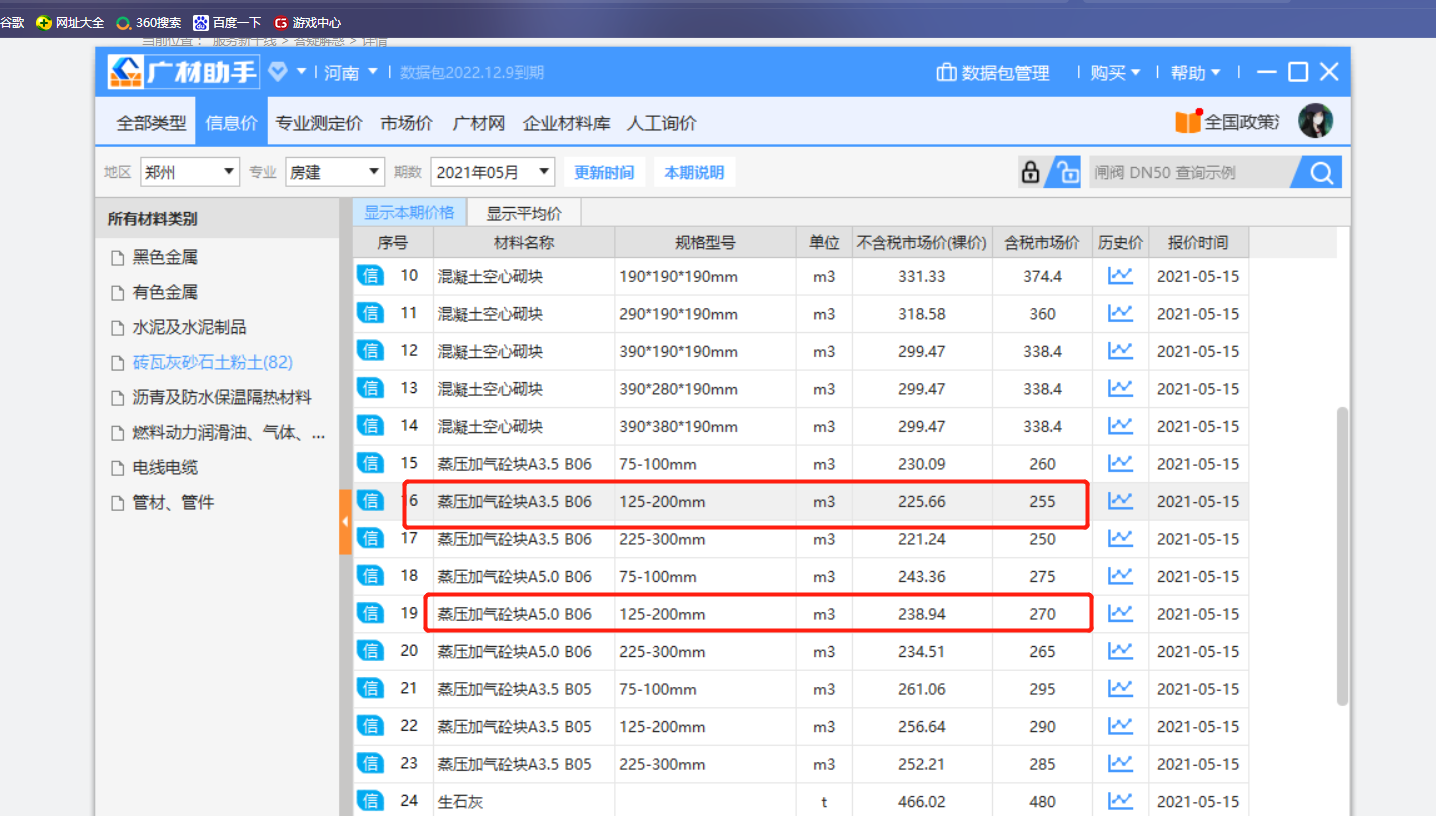The image size is (1436, 816).
Task: Switch to 信息价 tab
Action: (231, 123)
